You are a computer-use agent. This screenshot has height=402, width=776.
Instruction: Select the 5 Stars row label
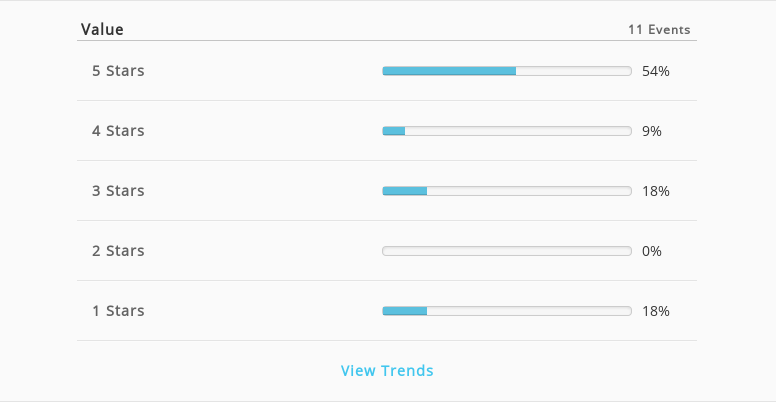pos(118,71)
